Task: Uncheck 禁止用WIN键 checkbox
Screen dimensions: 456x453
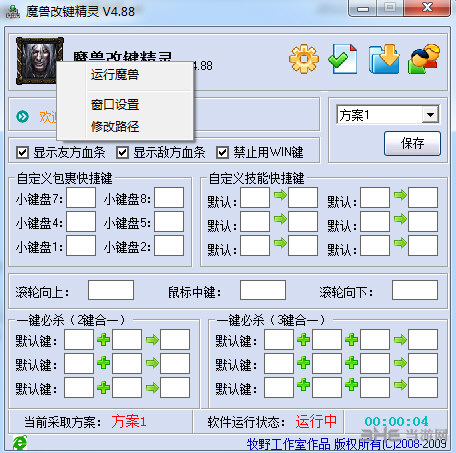Action: (222, 153)
